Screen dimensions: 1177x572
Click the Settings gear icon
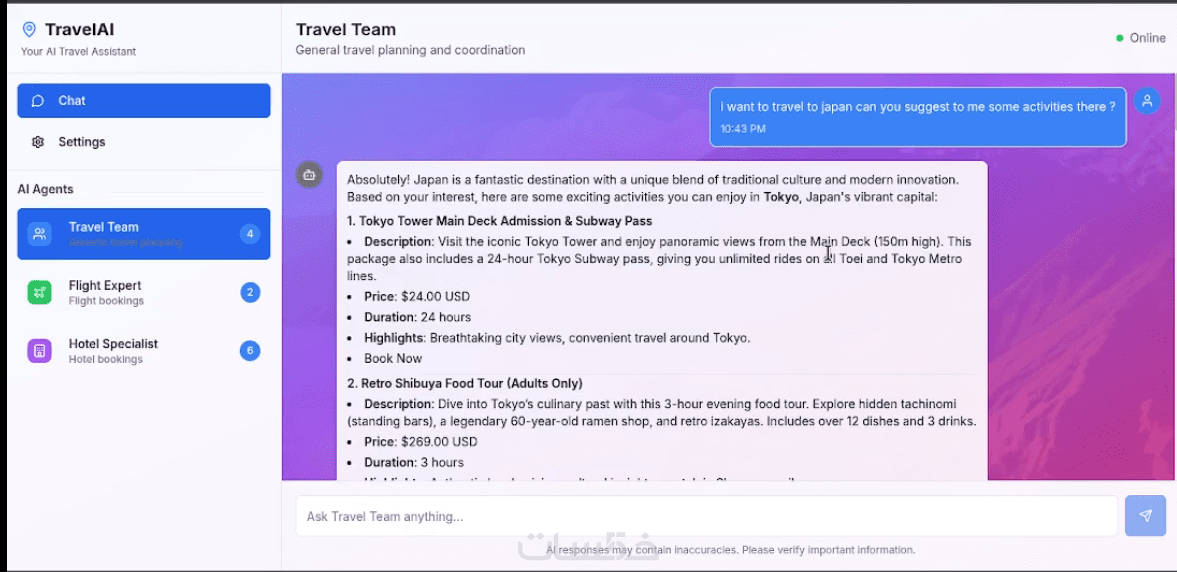click(x=38, y=142)
